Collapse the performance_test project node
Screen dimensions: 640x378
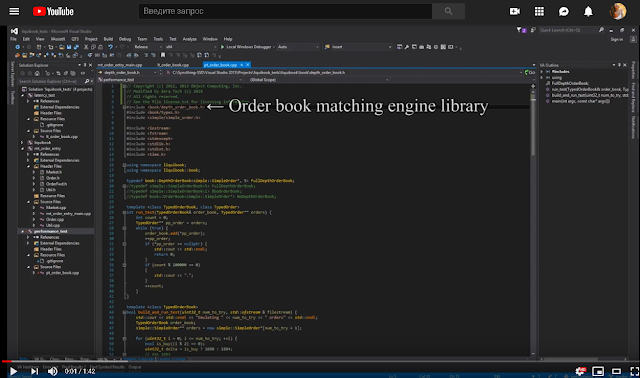(x=23, y=231)
